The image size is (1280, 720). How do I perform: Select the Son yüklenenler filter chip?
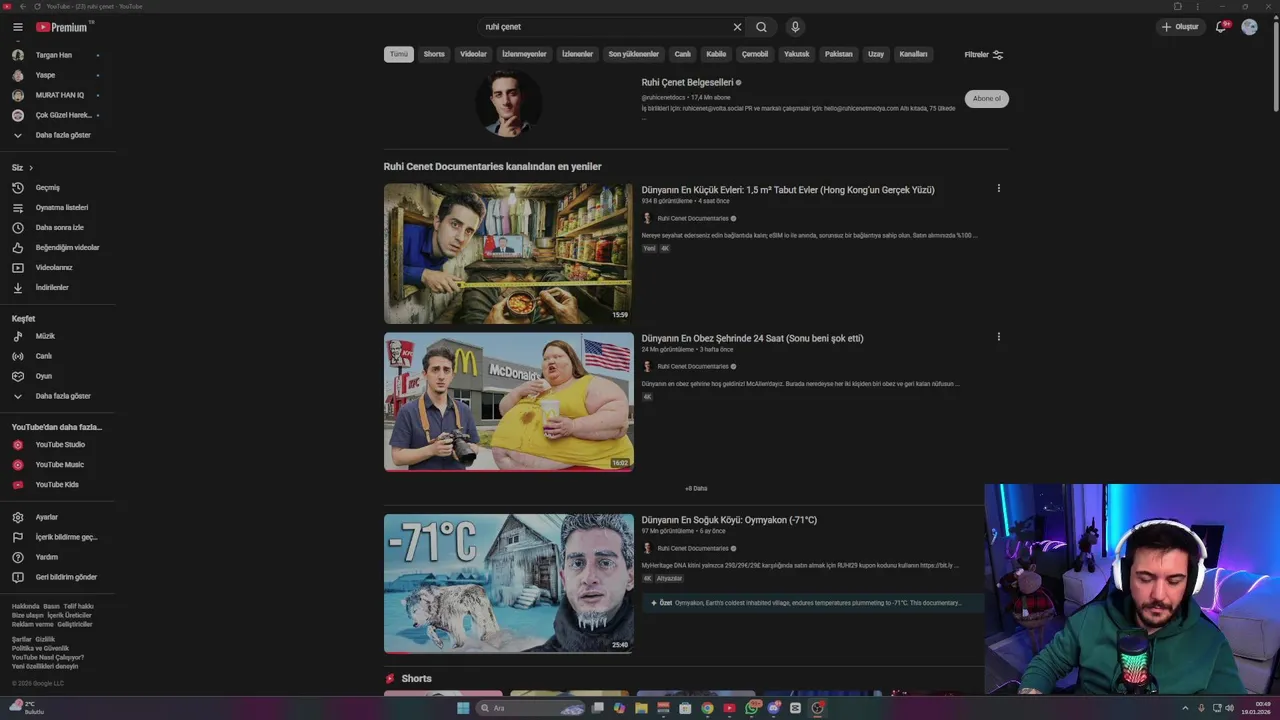tap(634, 54)
